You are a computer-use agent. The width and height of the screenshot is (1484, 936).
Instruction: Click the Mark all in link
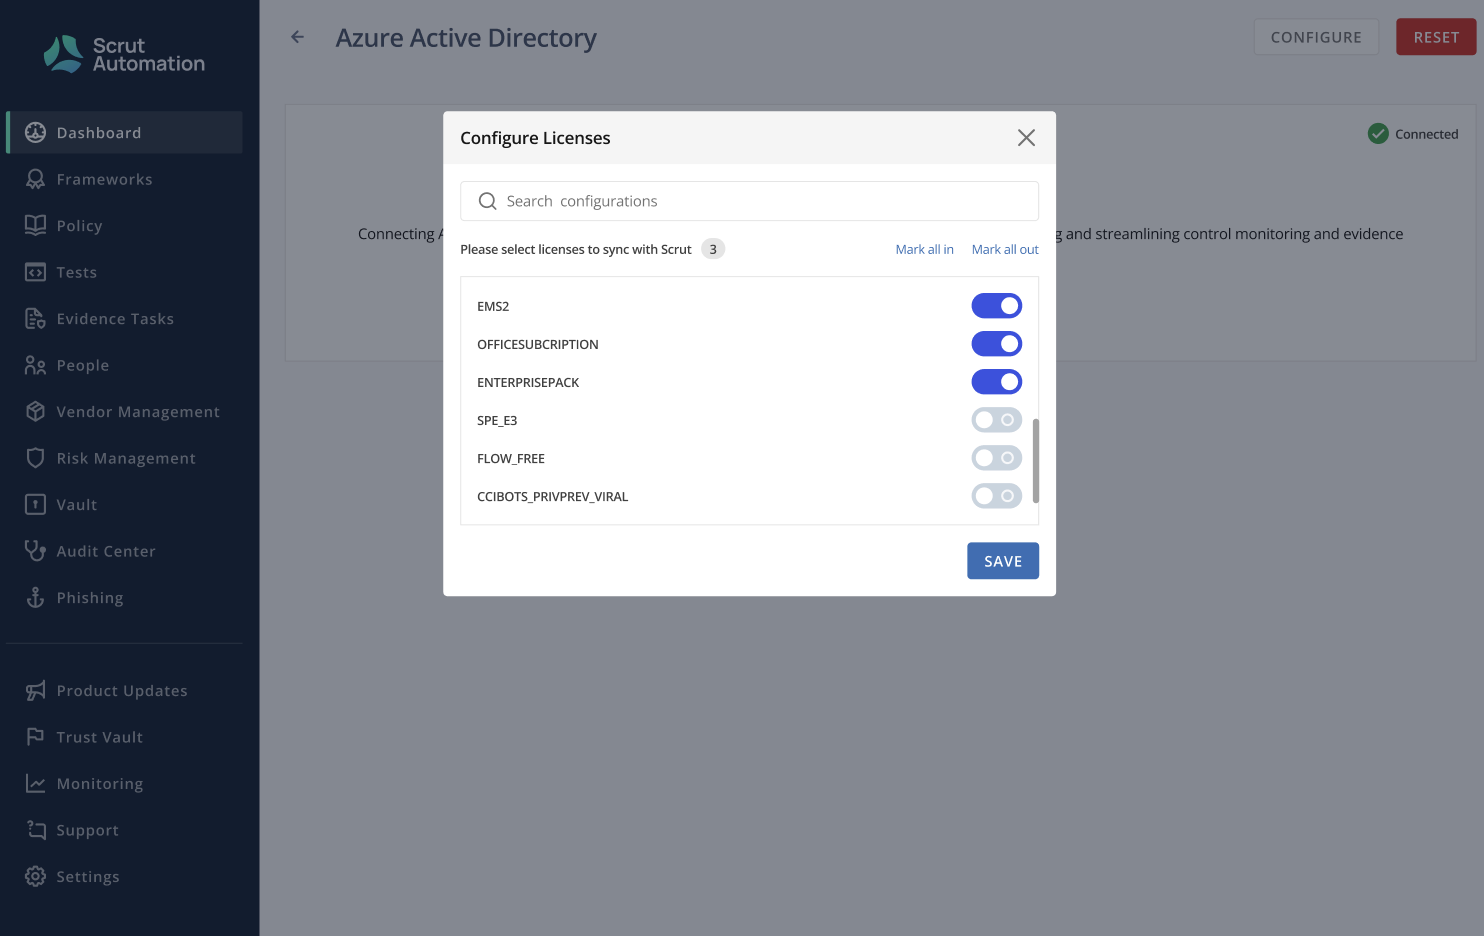point(924,249)
